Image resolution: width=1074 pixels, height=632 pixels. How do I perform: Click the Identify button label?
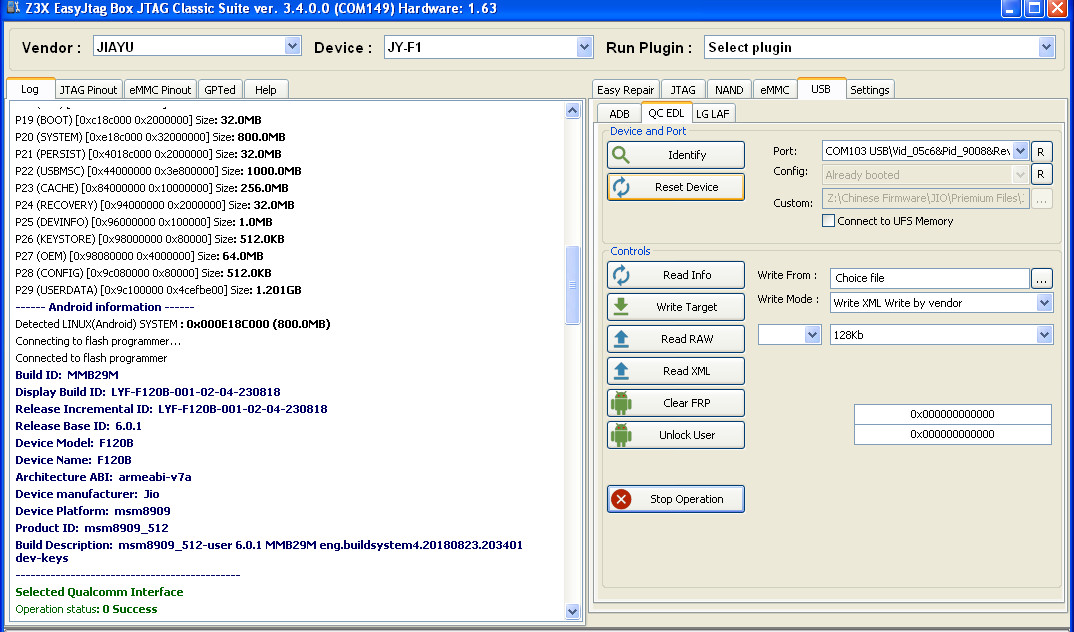(x=687, y=155)
